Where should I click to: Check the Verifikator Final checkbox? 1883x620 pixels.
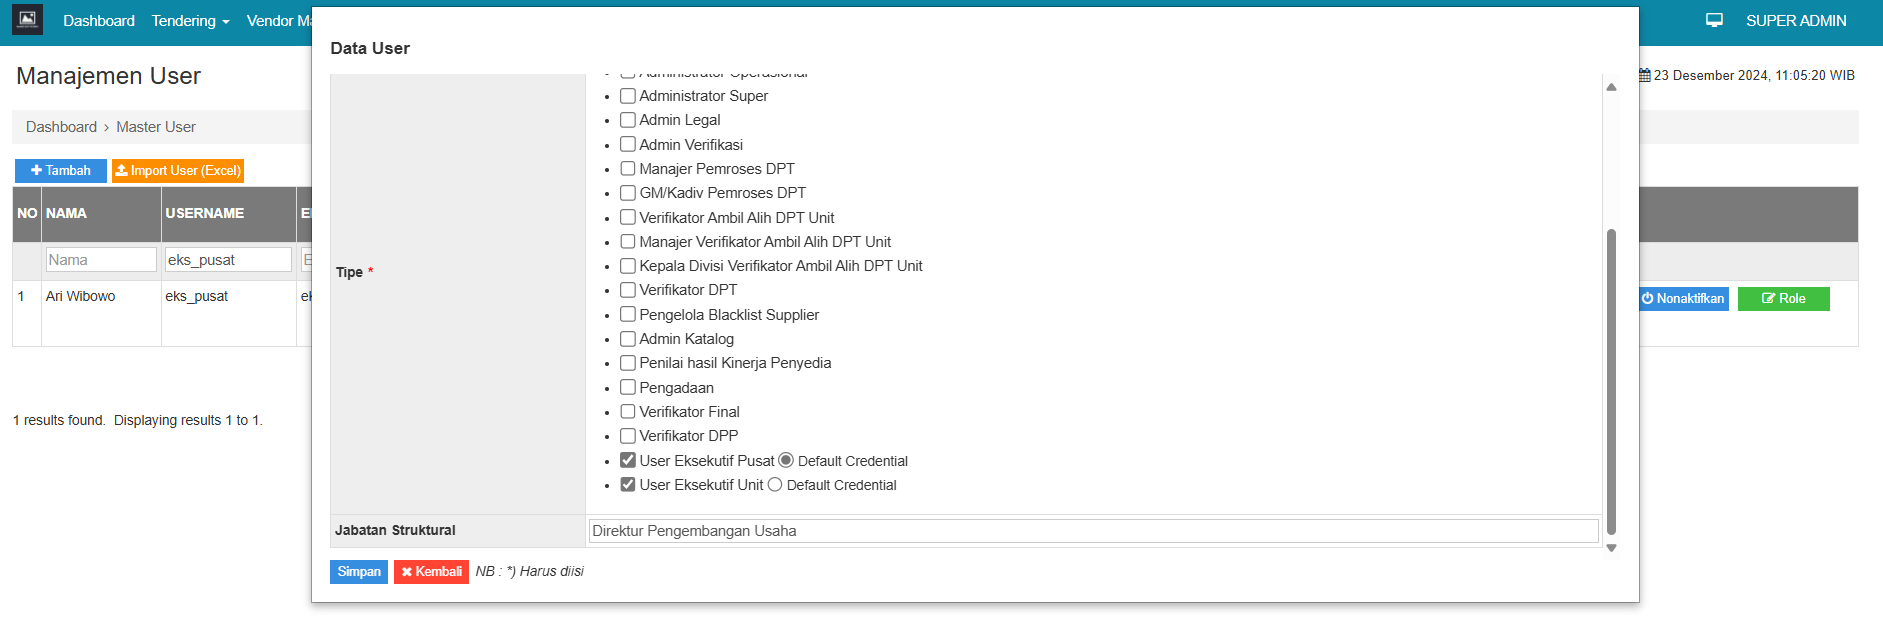(628, 411)
